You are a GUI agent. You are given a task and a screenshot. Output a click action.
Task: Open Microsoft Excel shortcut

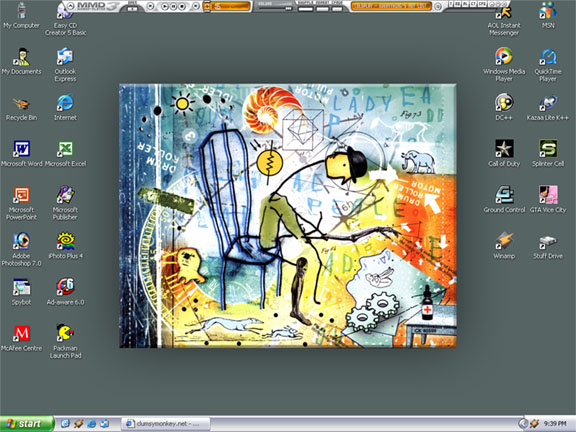coord(65,154)
